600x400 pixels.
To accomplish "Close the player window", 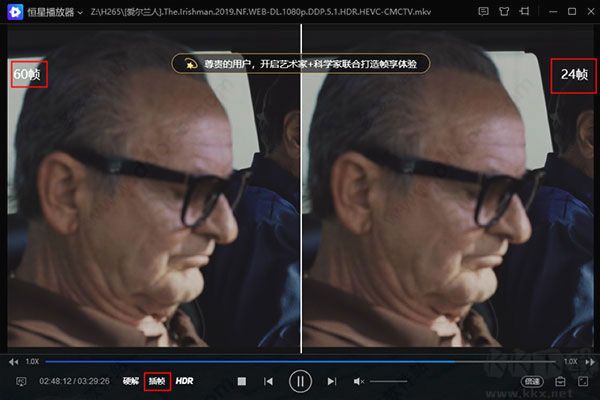I will (x=591, y=11).
